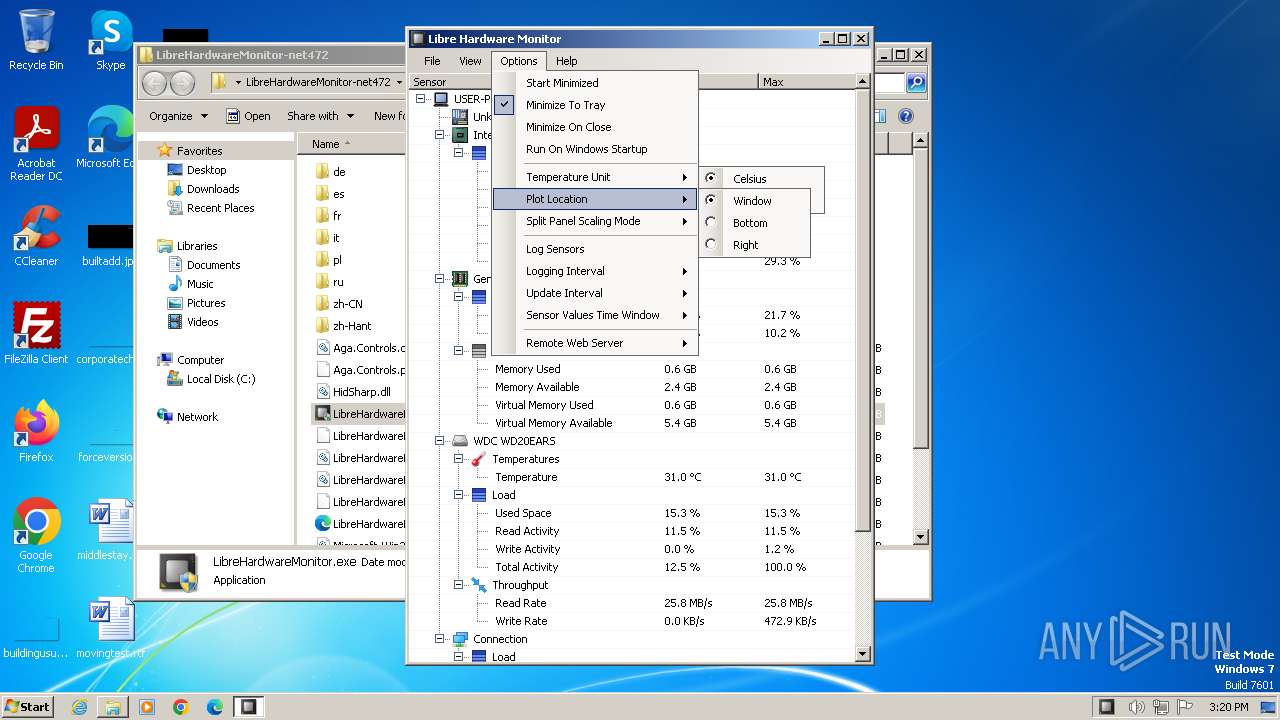Click the Explorer address bar path
1280x720 pixels.
click(x=318, y=82)
